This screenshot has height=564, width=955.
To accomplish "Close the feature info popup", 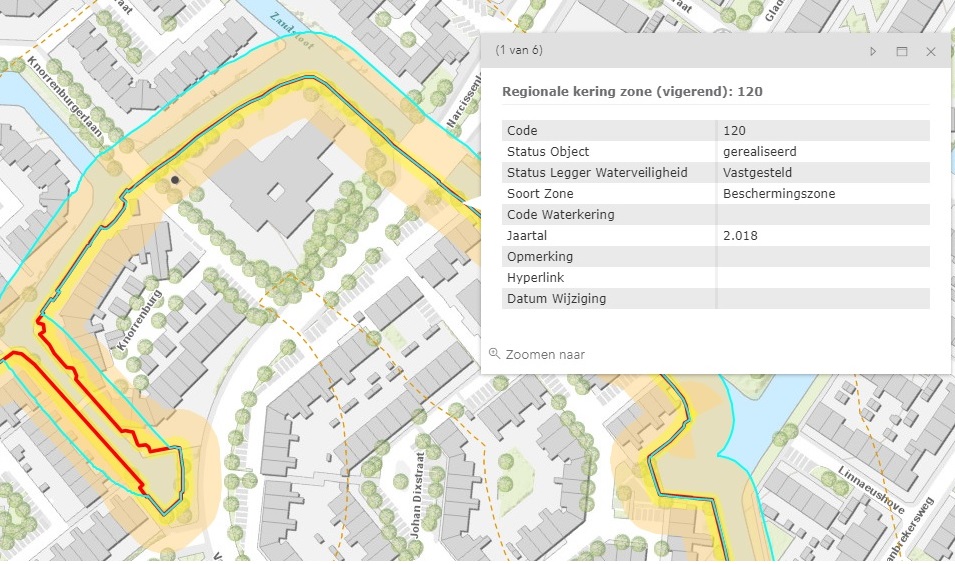I will [x=931, y=52].
